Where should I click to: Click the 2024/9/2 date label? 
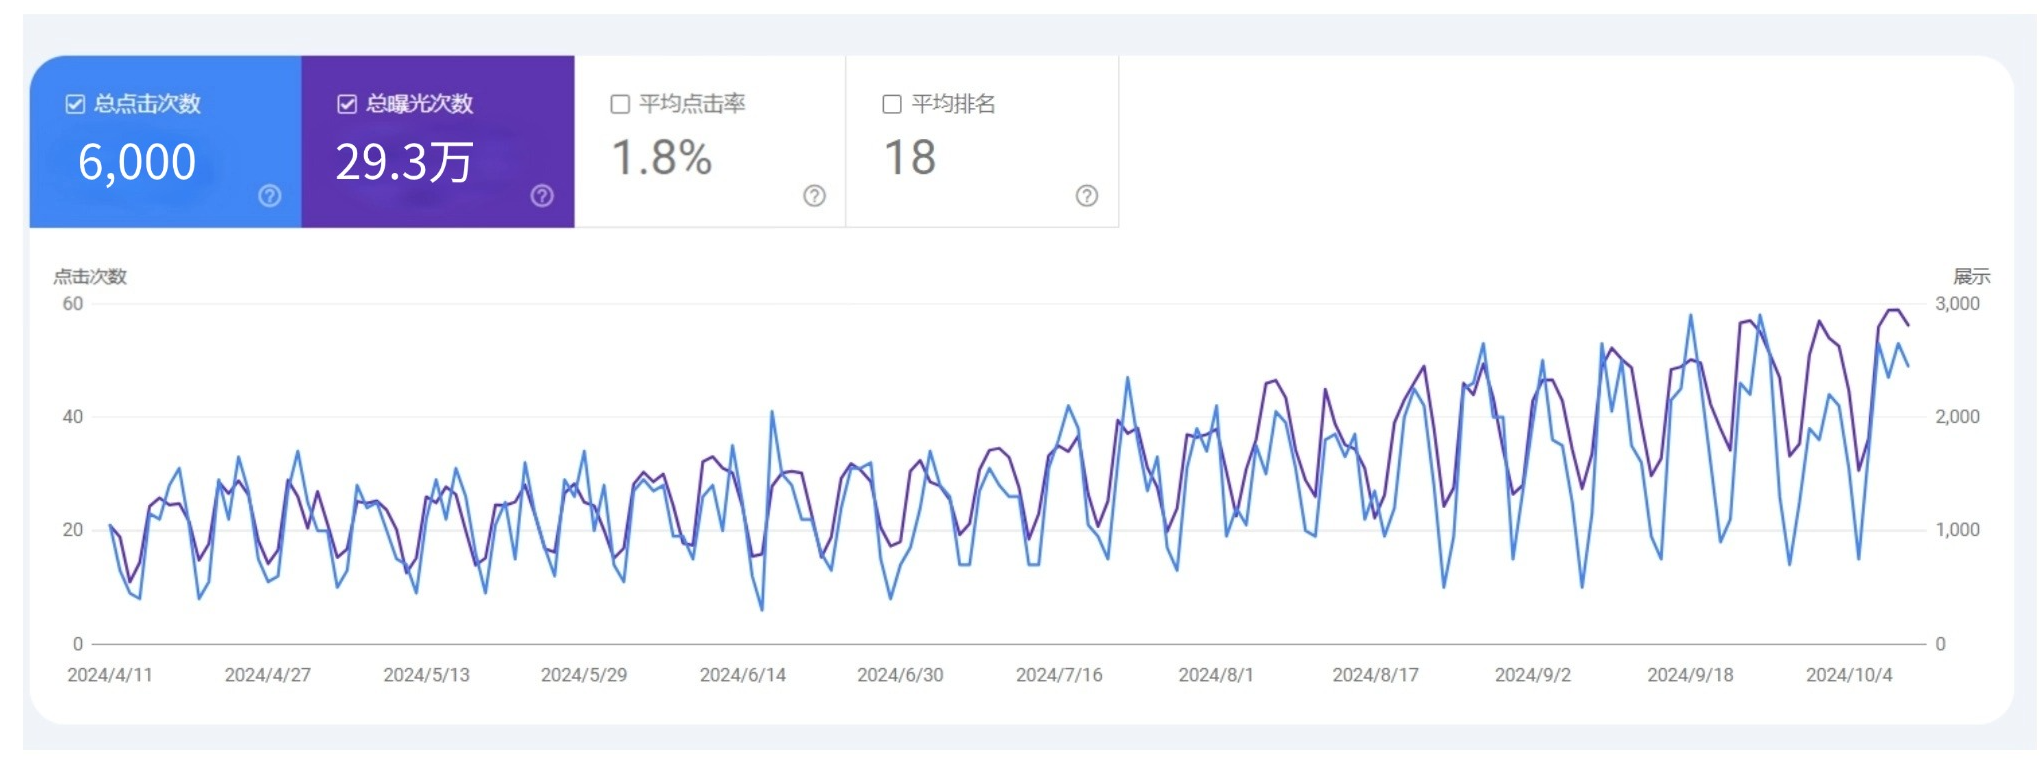click(x=1533, y=675)
